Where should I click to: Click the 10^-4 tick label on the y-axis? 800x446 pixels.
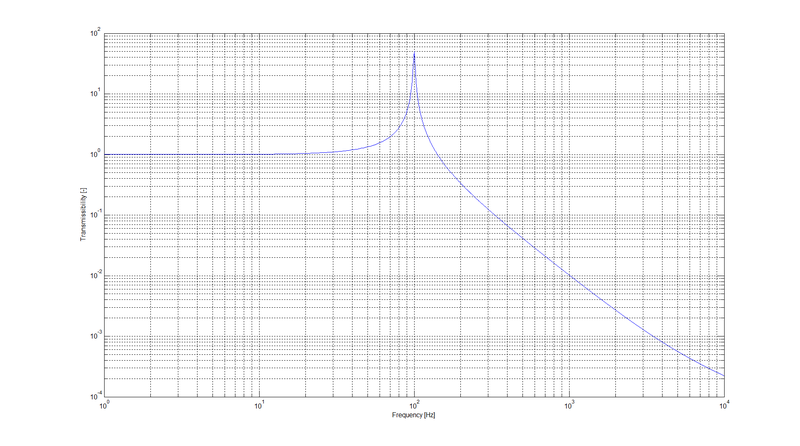[x=94, y=396]
